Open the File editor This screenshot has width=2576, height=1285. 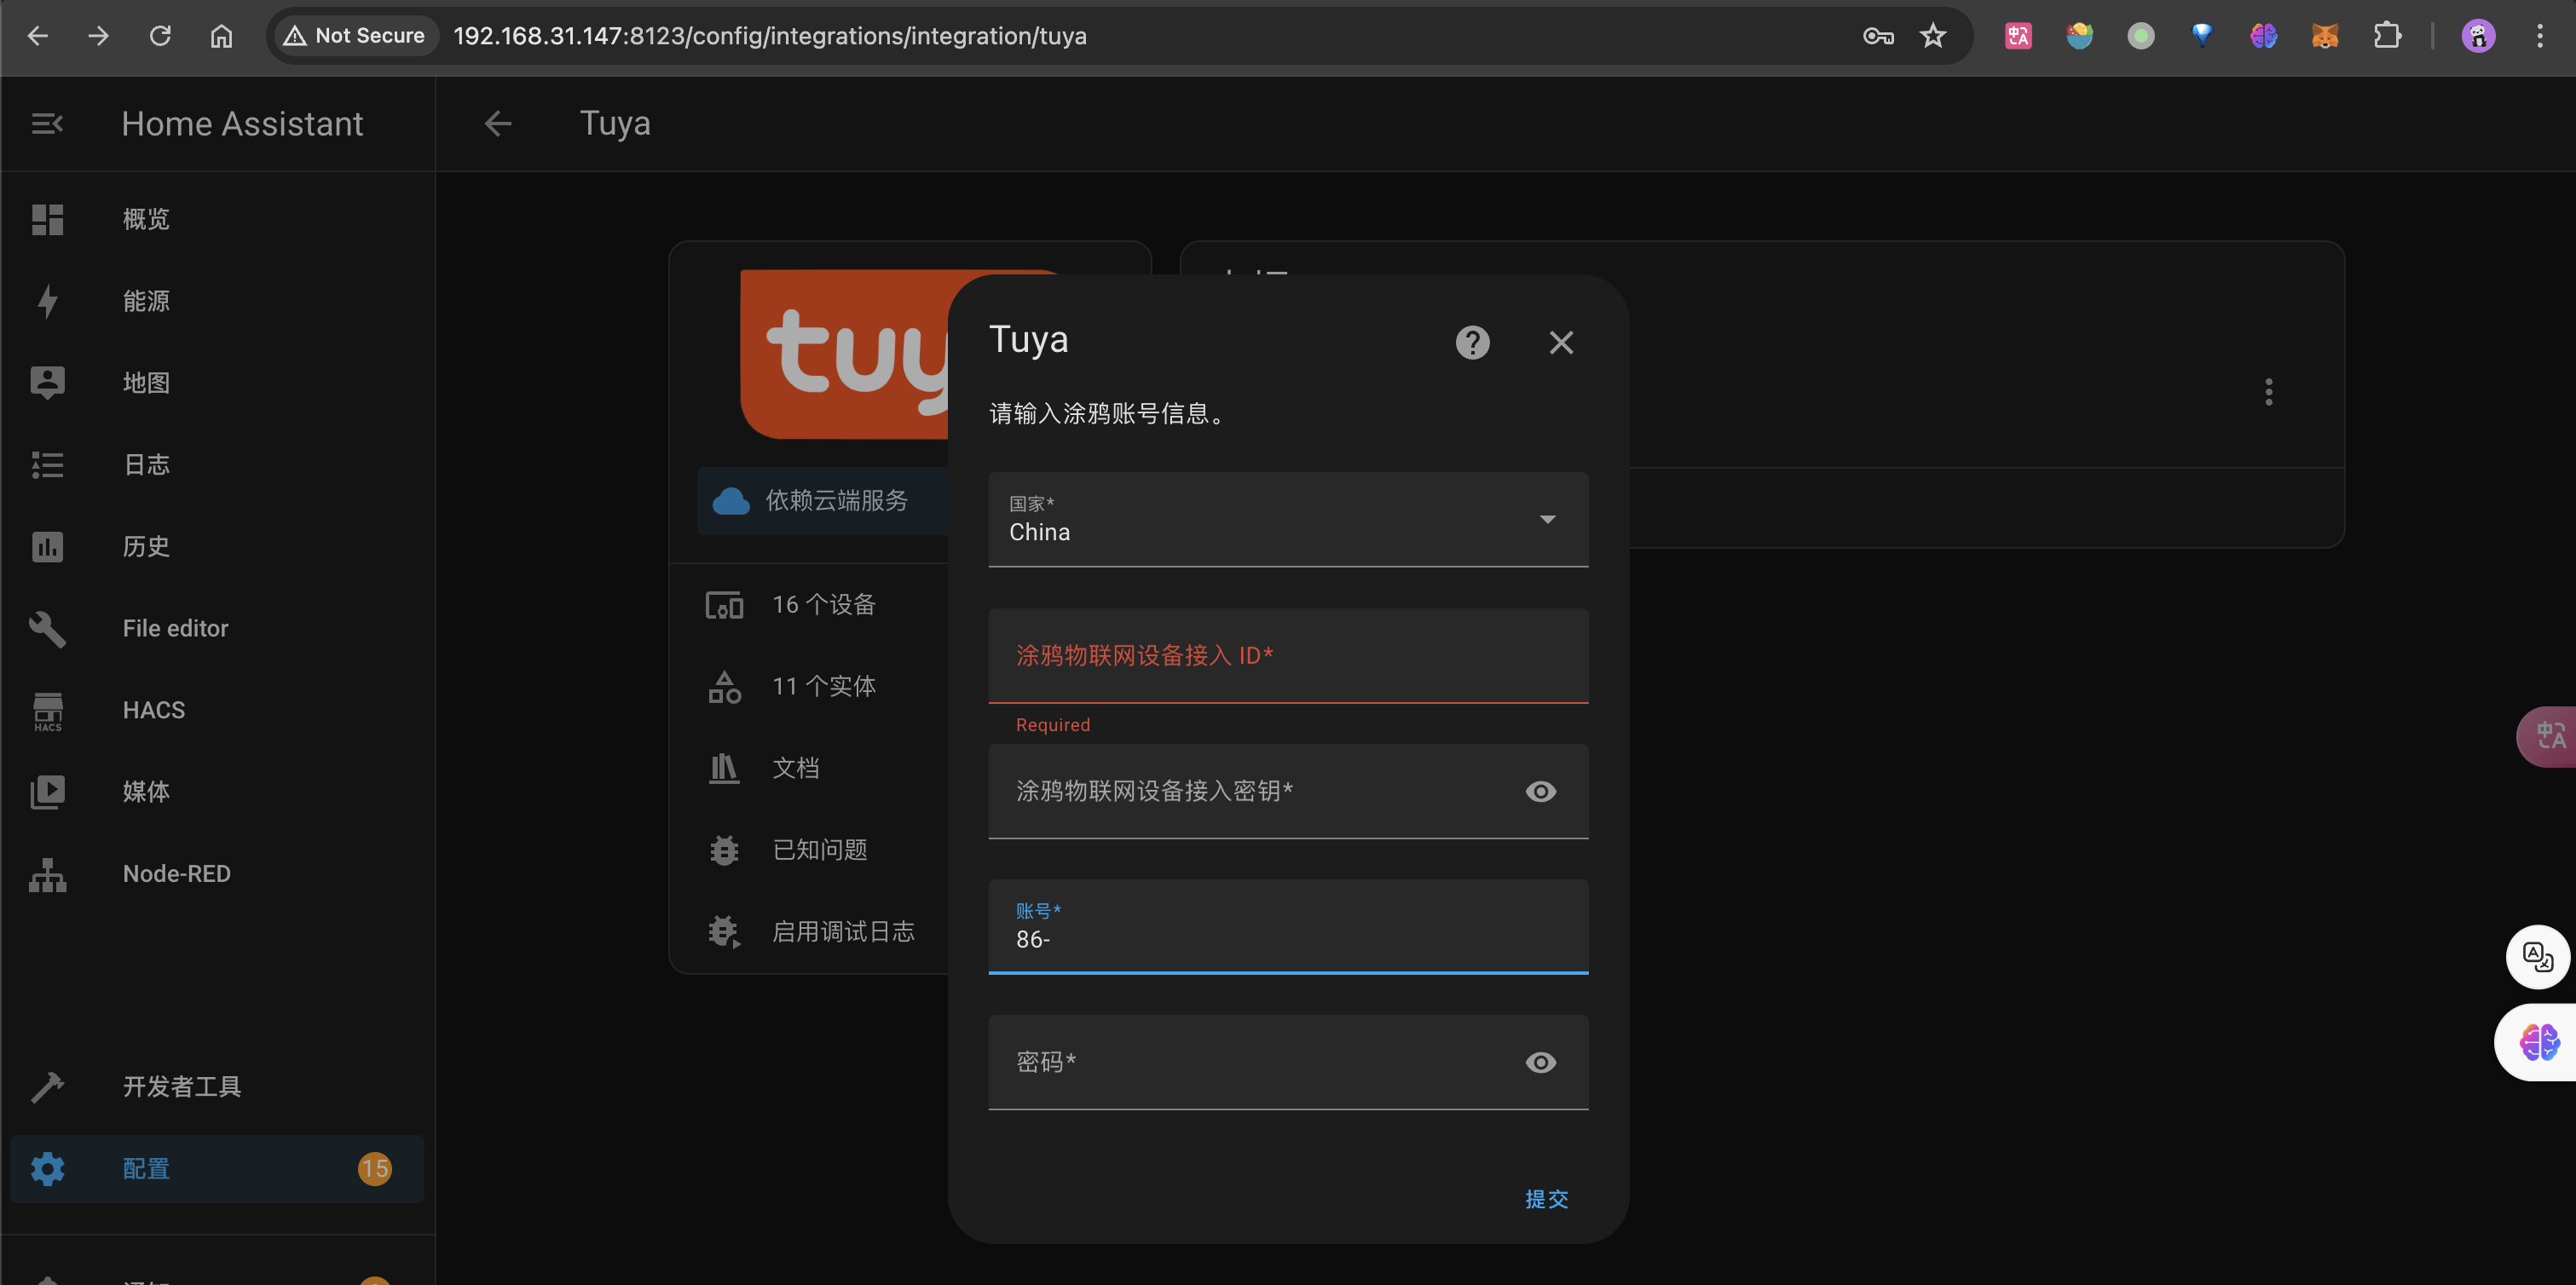pyautogui.click(x=175, y=628)
